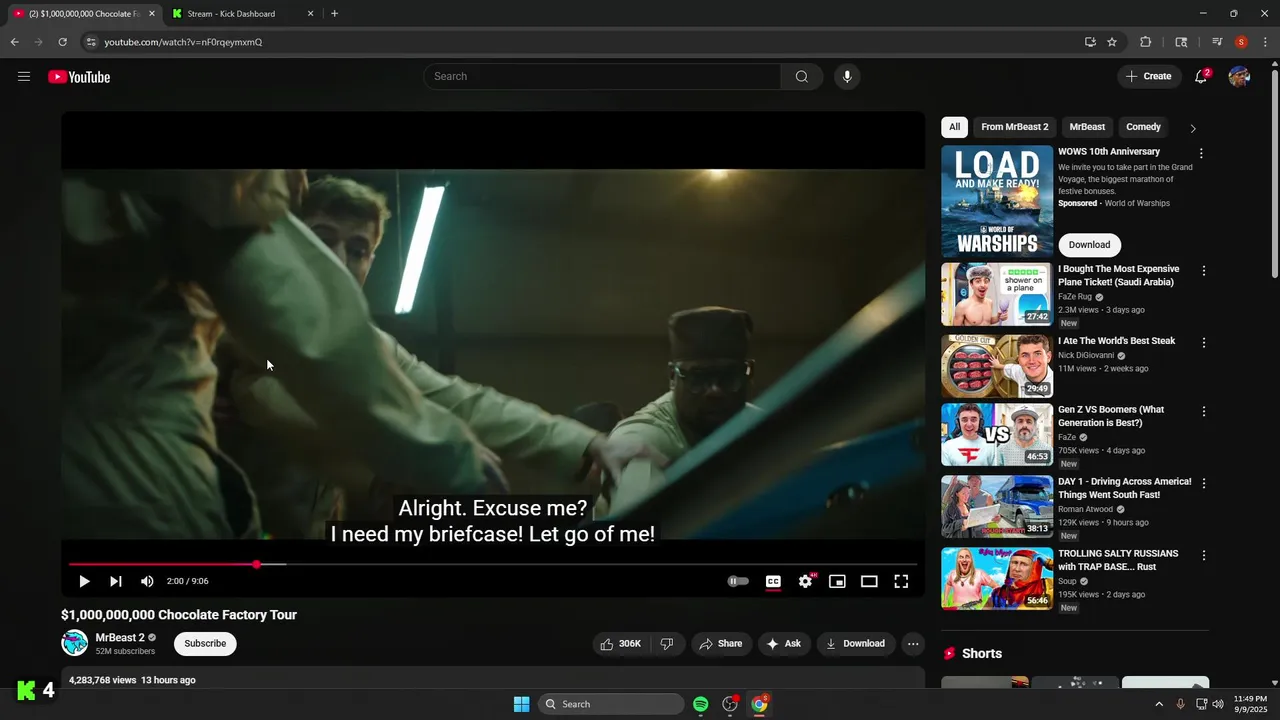1280x720 pixels.
Task: Skip to the next video
Action: click(x=116, y=581)
